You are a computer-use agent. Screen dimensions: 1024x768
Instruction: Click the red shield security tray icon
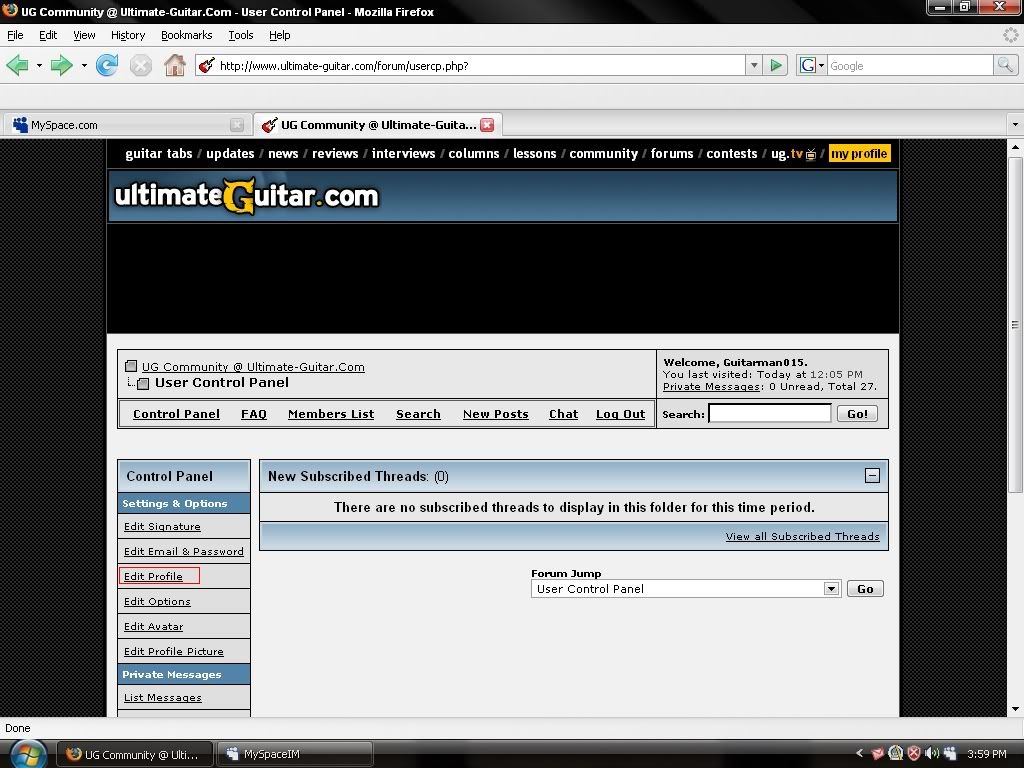[x=914, y=754]
